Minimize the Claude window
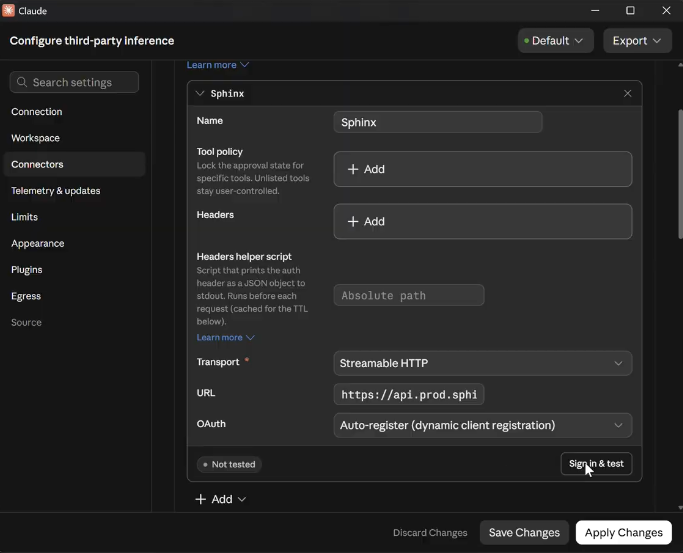 595,10
